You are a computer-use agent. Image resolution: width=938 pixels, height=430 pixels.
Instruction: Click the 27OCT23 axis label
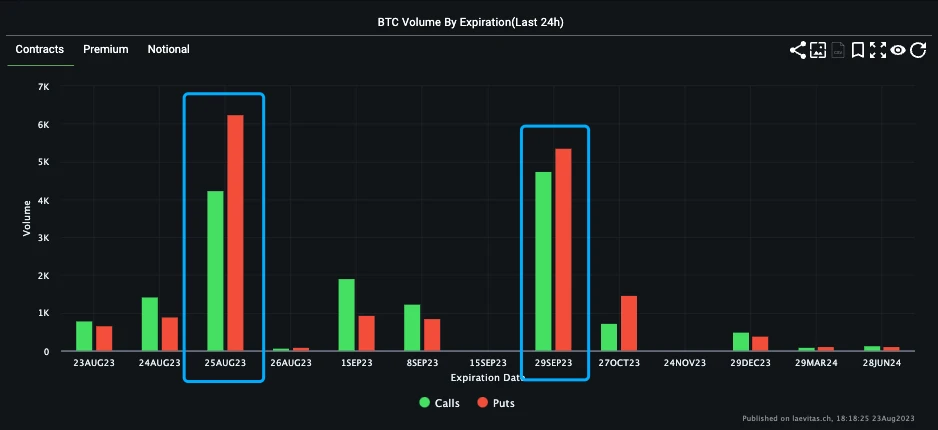(619, 363)
